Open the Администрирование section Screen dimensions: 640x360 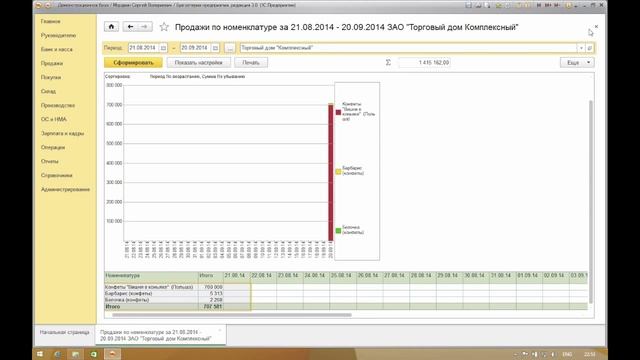(65, 189)
